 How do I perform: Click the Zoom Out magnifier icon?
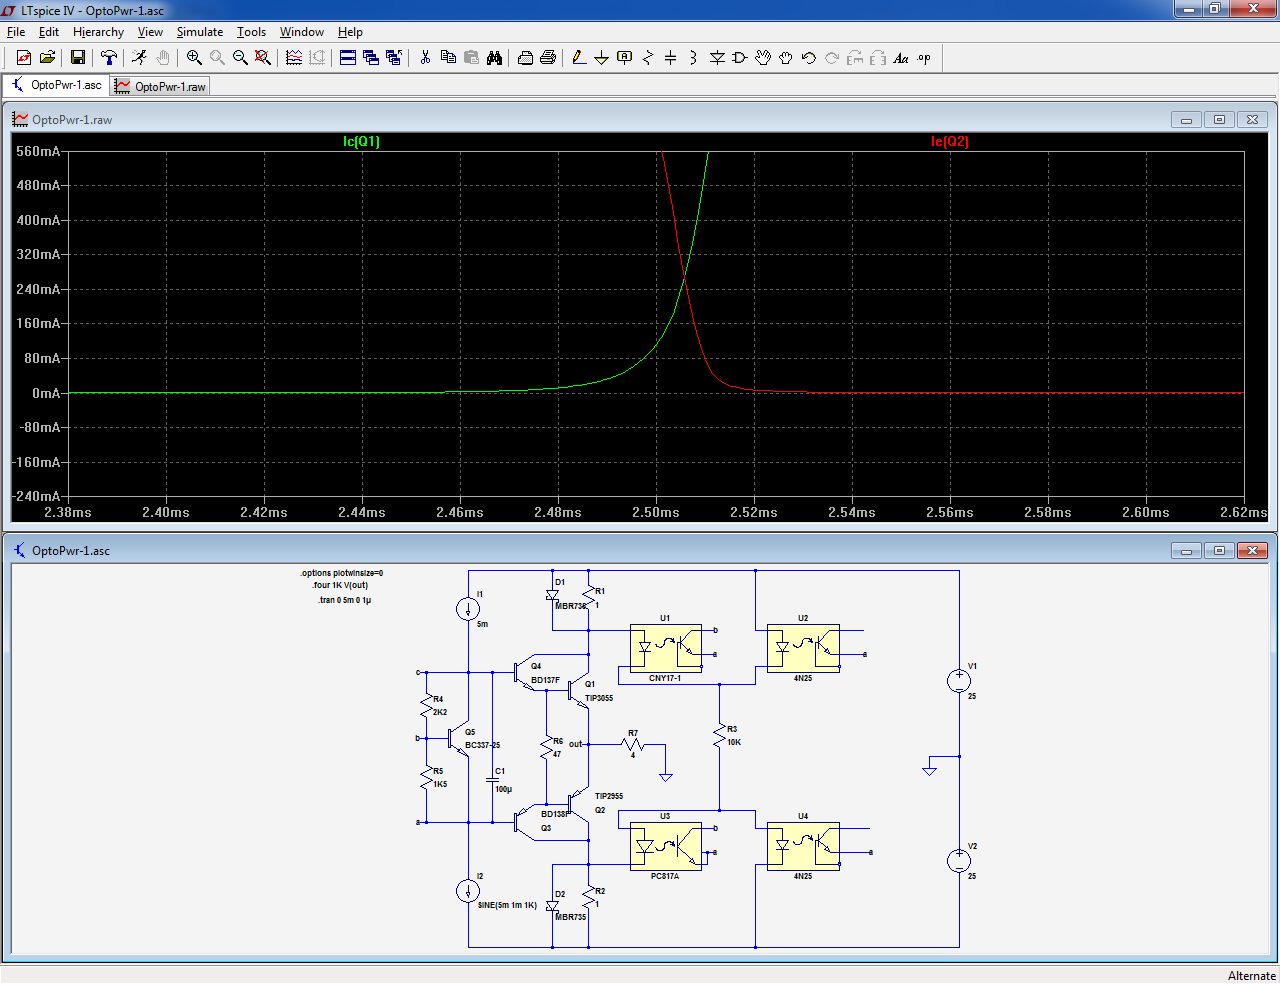[240, 58]
